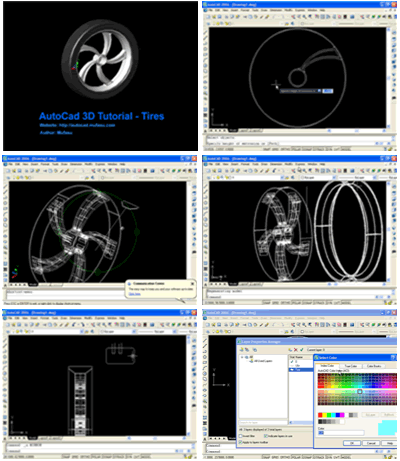
Task: Pick the red standard color swatch
Action: click(321, 415)
